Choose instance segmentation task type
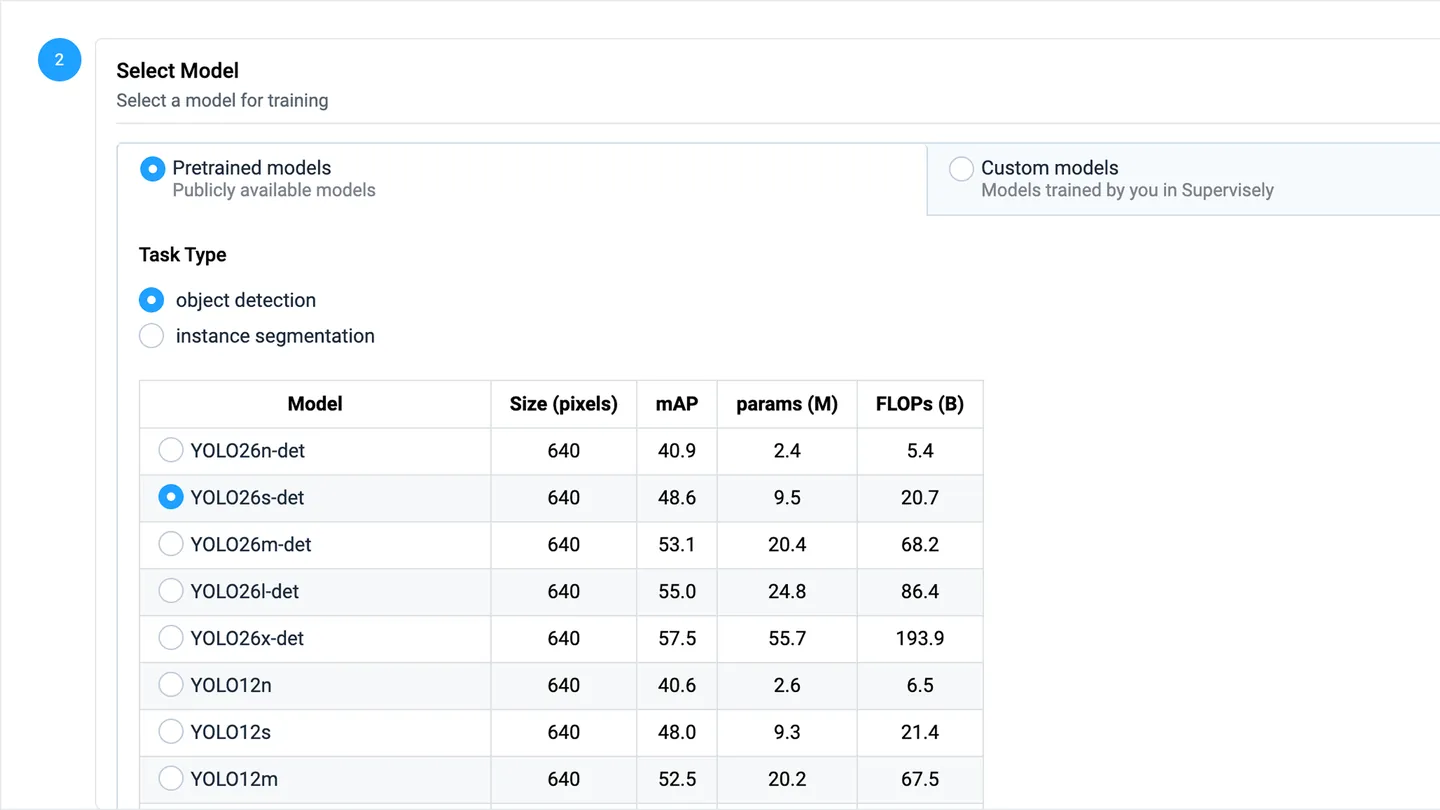 point(151,336)
